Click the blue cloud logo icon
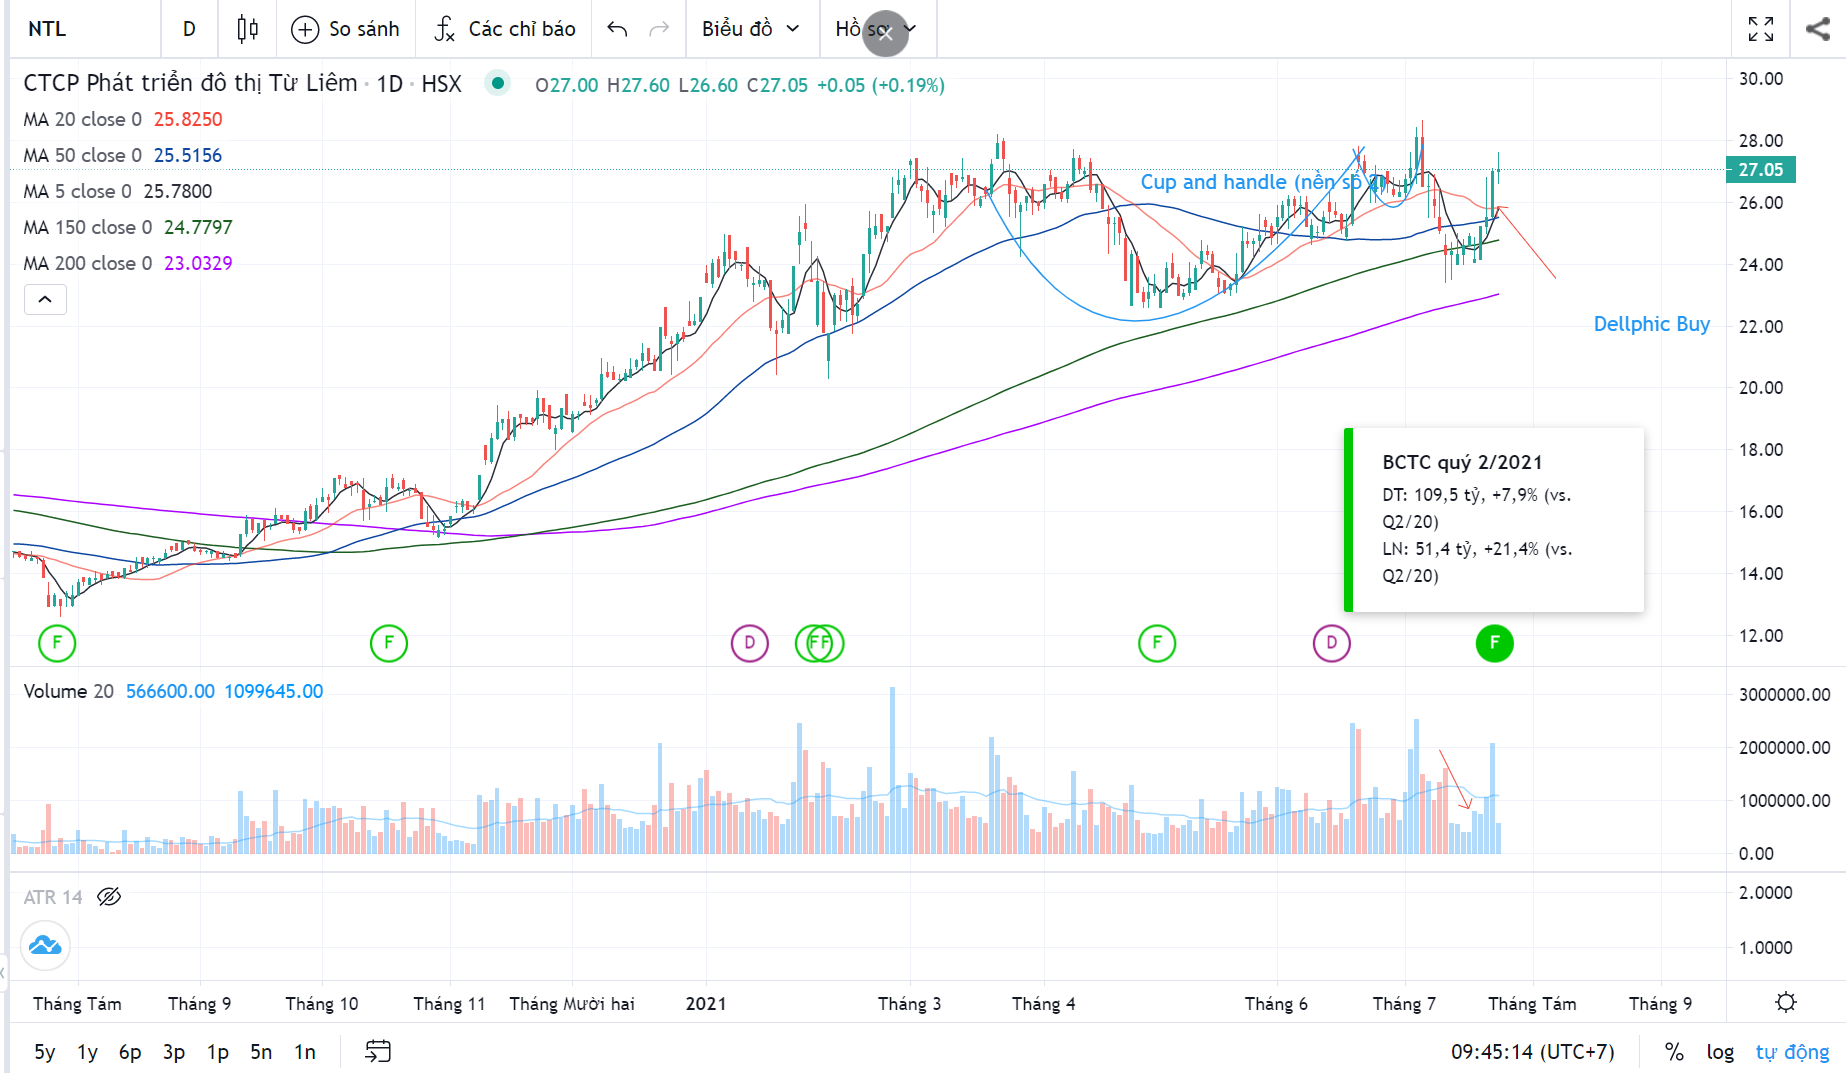The height and width of the screenshot is (1073, 1846). coord(45,945)
